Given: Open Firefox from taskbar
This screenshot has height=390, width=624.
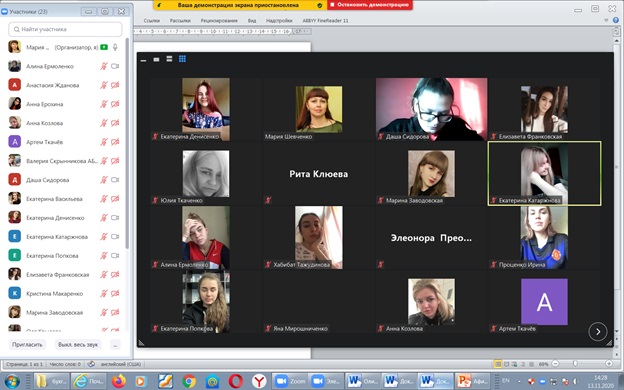Looking at the screenshot, I should click(x=119, y=381).
